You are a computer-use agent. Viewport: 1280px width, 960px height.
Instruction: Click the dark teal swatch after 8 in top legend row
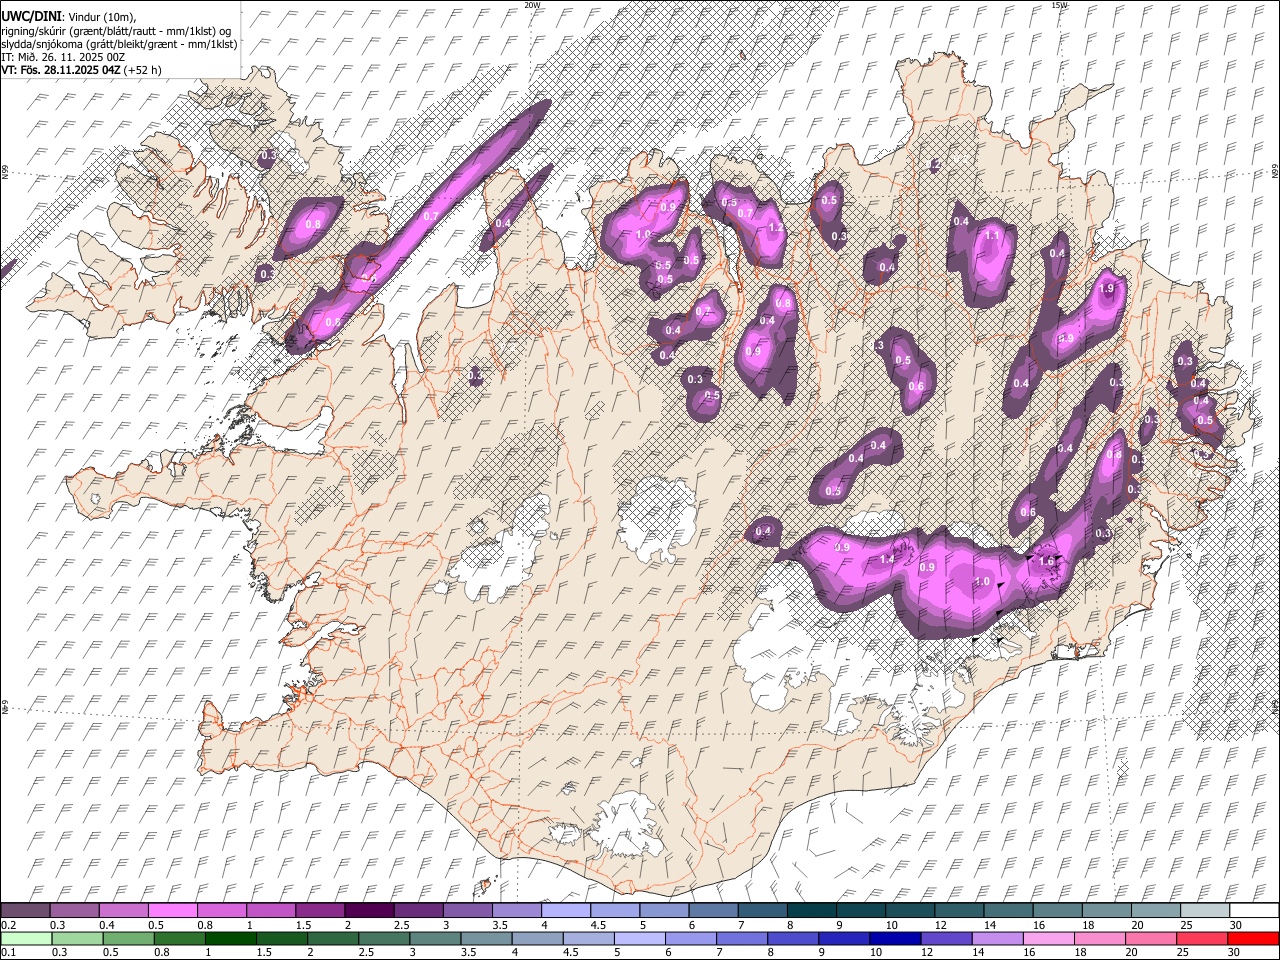click(x=810, y=911)
